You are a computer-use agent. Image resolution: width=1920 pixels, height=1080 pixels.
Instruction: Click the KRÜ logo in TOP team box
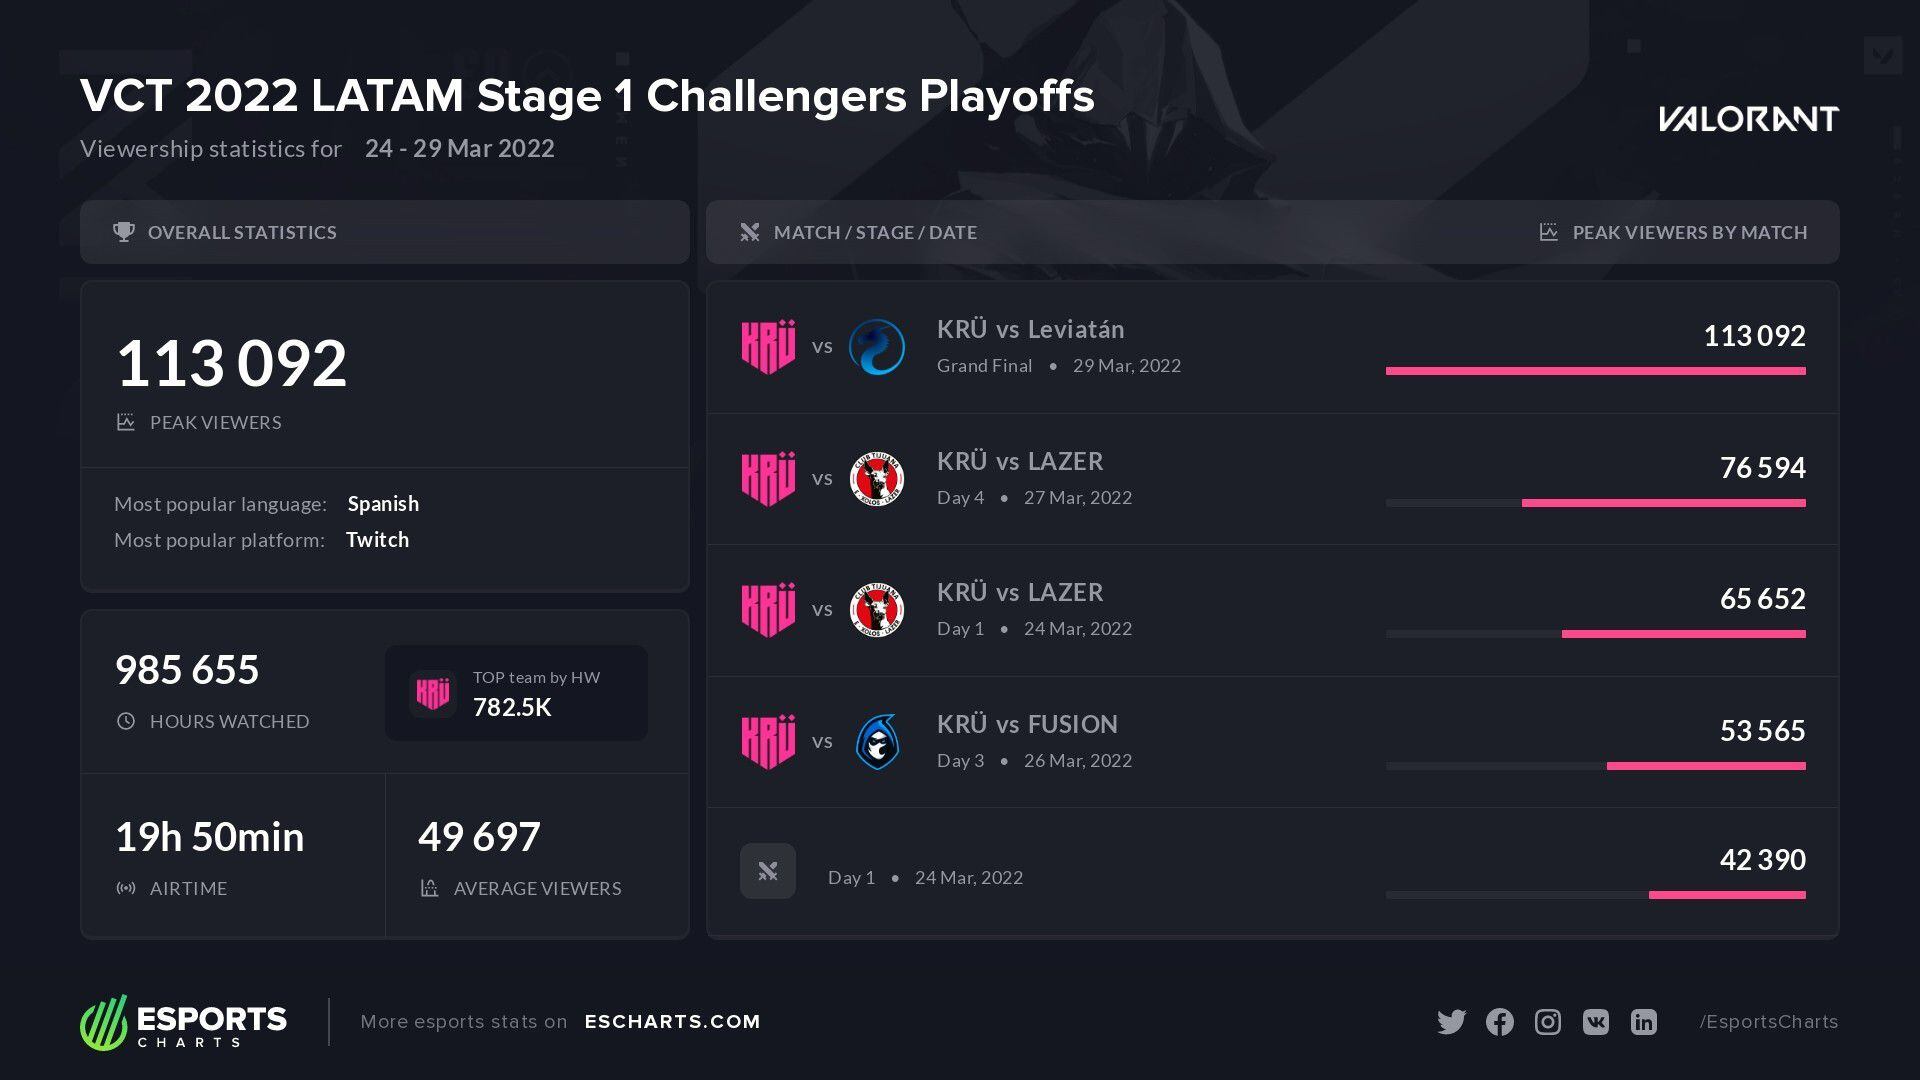tap(433, 693)
